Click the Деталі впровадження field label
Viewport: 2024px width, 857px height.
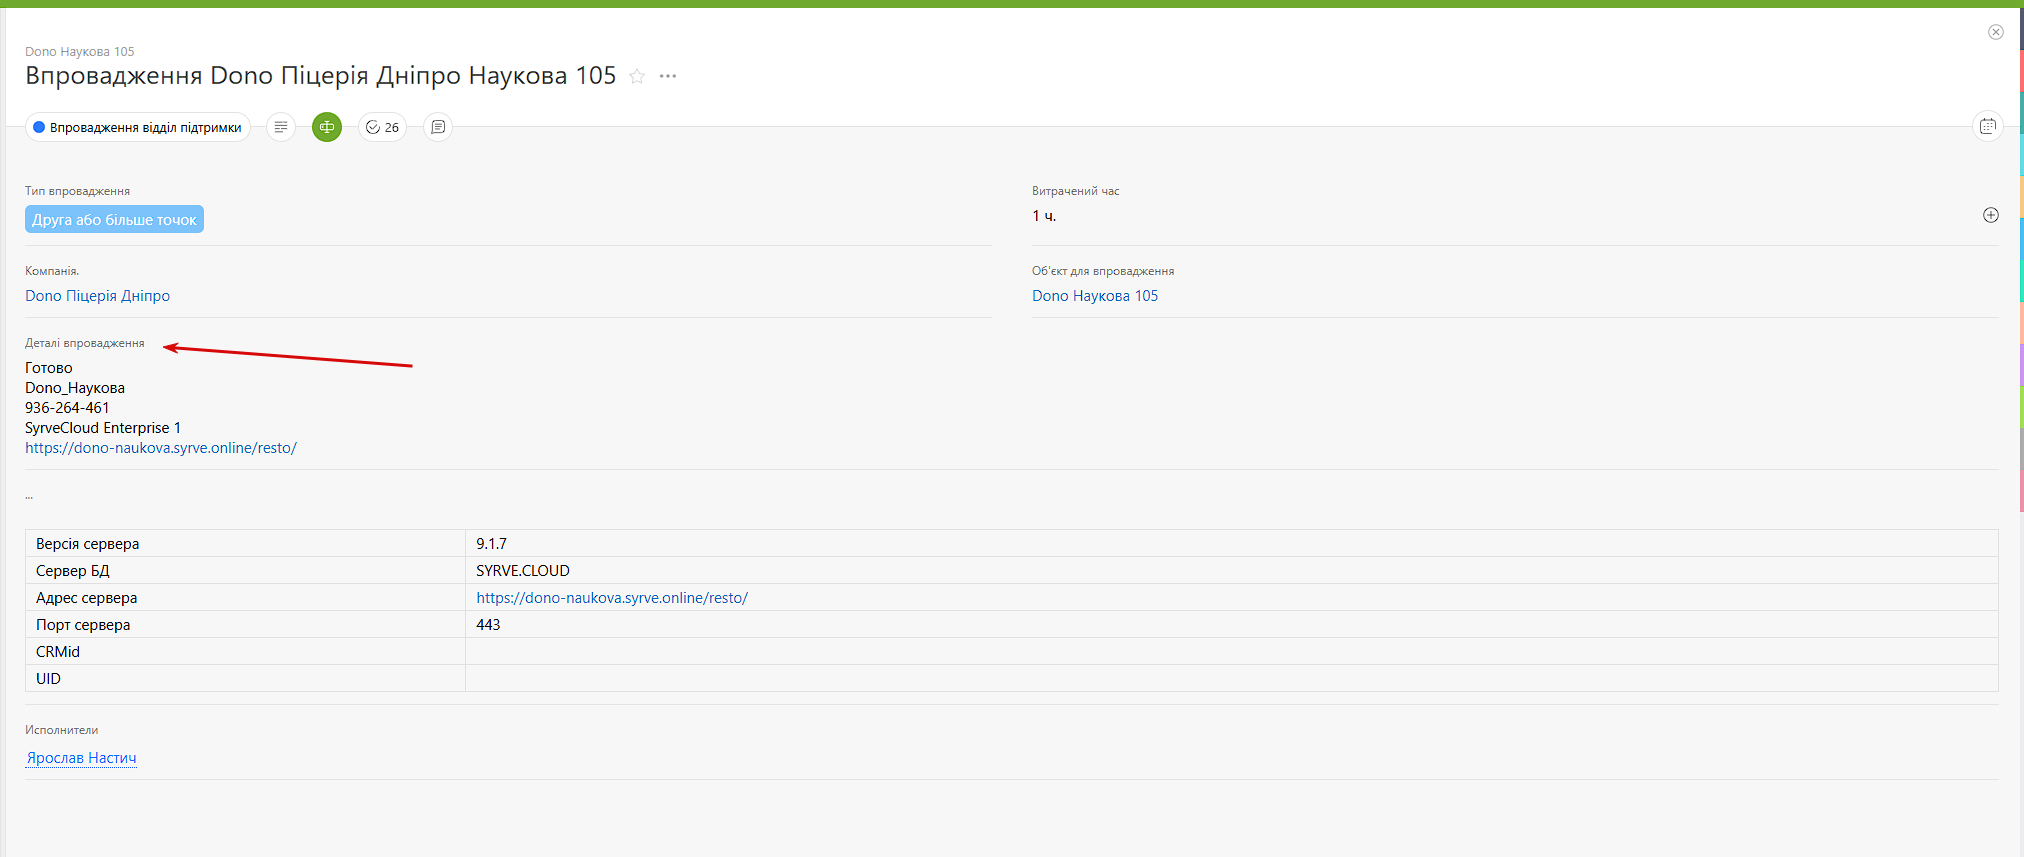tap(85, 343)
